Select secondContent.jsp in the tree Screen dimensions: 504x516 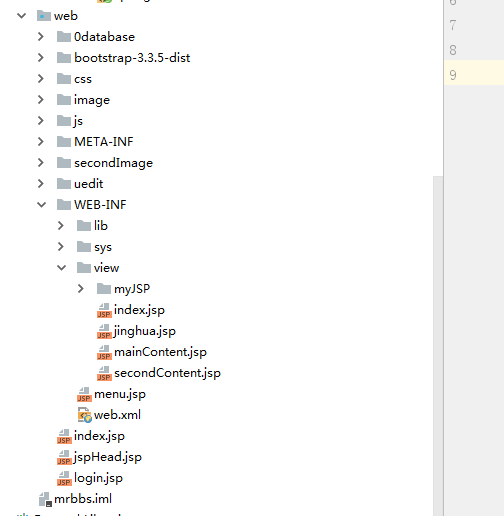167,373
